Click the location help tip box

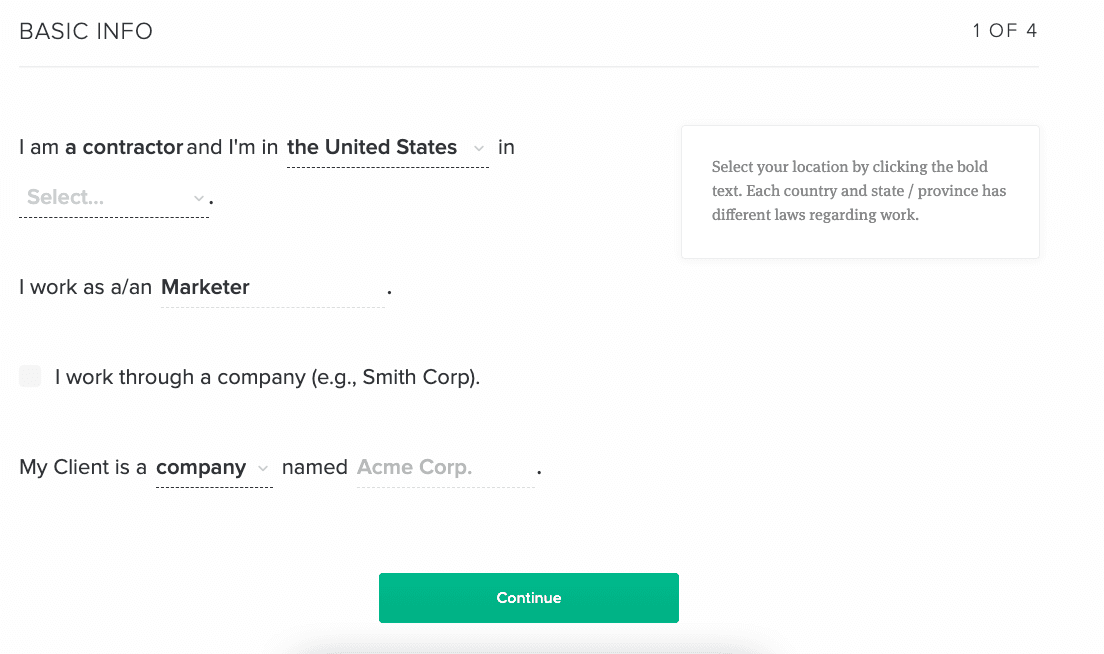click(860, 191)
